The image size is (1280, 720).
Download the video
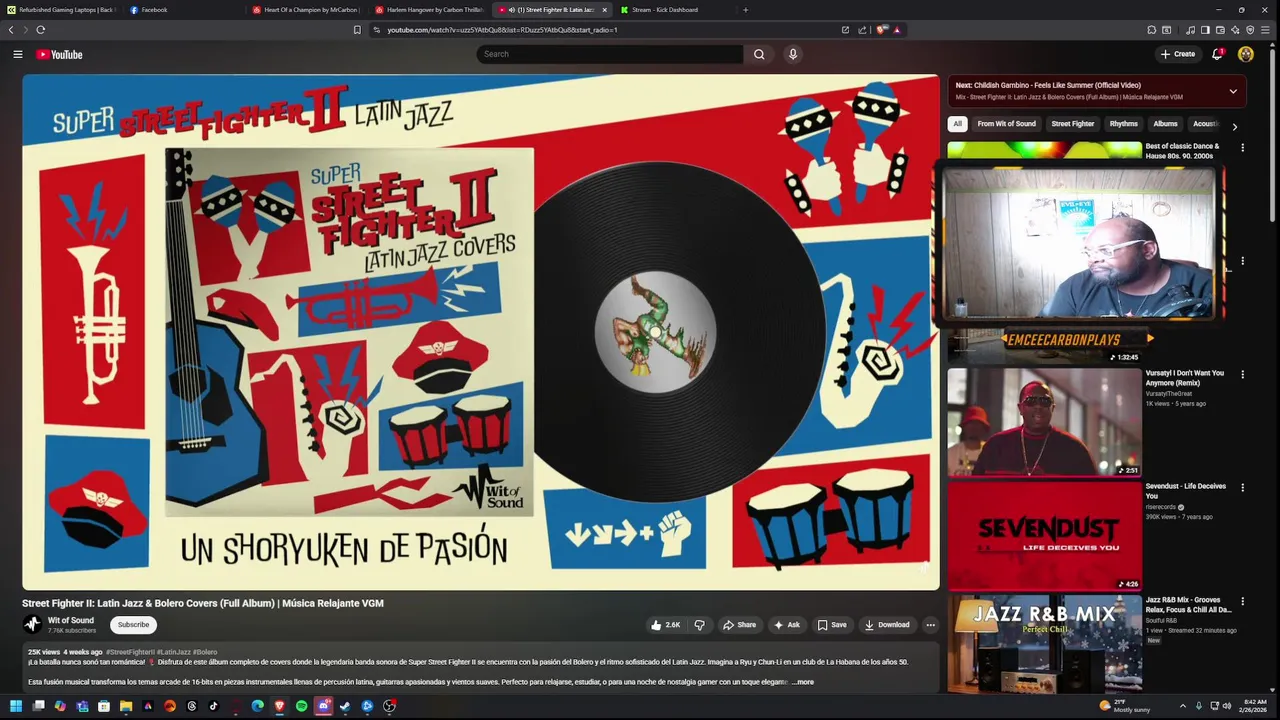tap(887, 625)
